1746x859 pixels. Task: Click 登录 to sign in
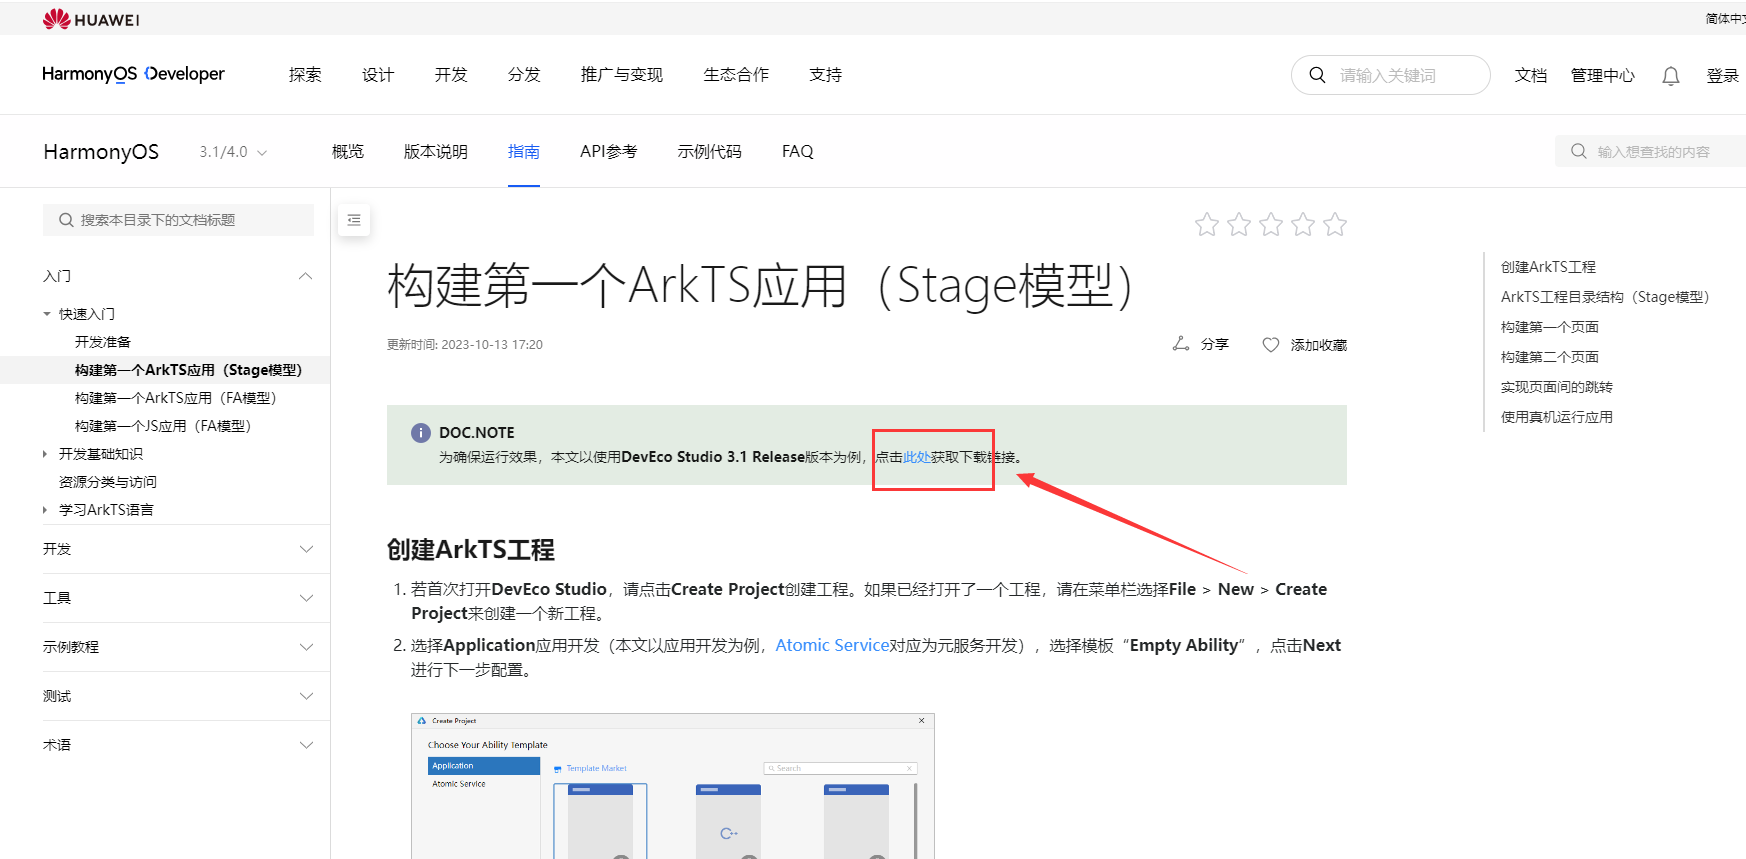[x=1723, y=76]
